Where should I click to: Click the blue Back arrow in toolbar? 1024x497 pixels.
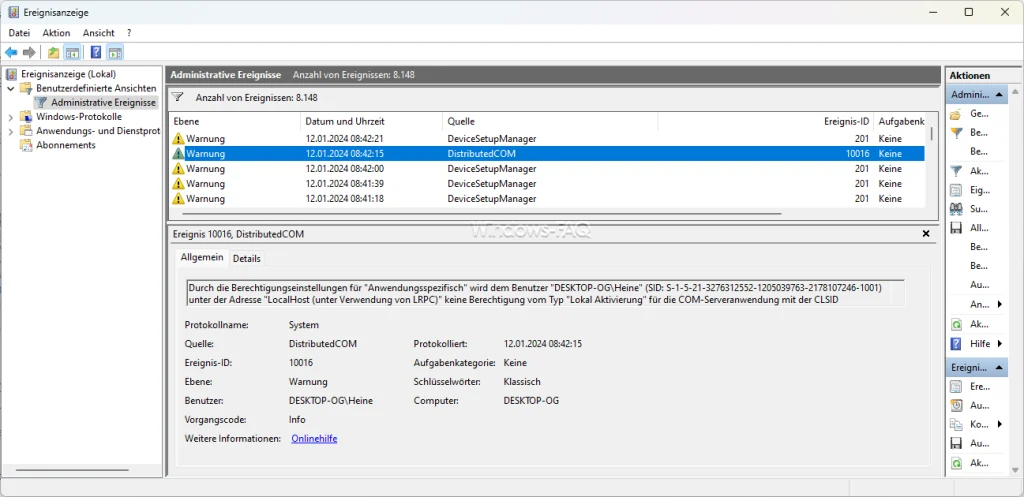pos(11,52)
